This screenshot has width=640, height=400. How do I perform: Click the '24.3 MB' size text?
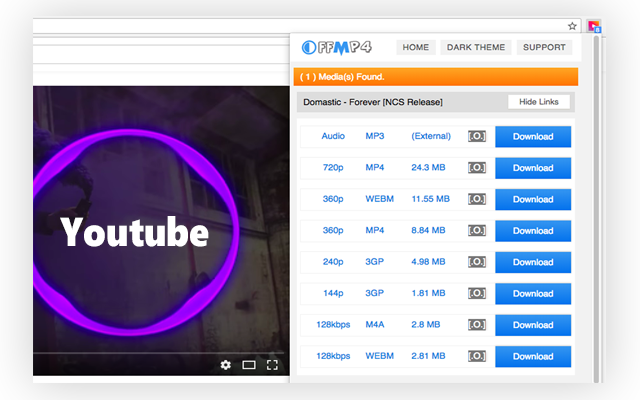[x=428, y=167]
